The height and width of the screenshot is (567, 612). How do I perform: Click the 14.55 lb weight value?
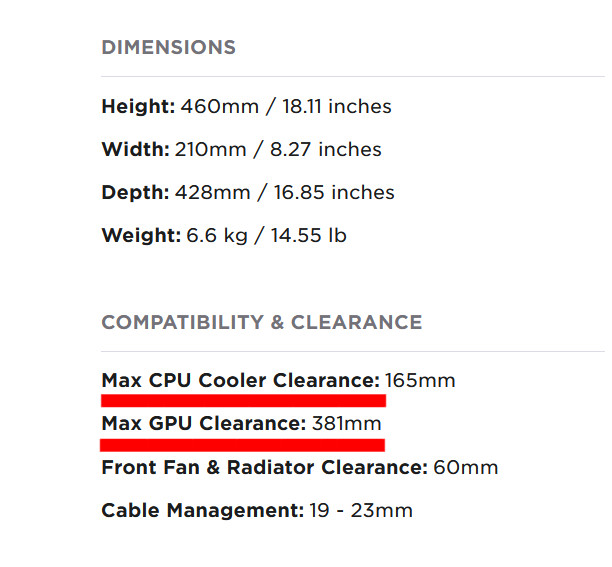(309, 236)
